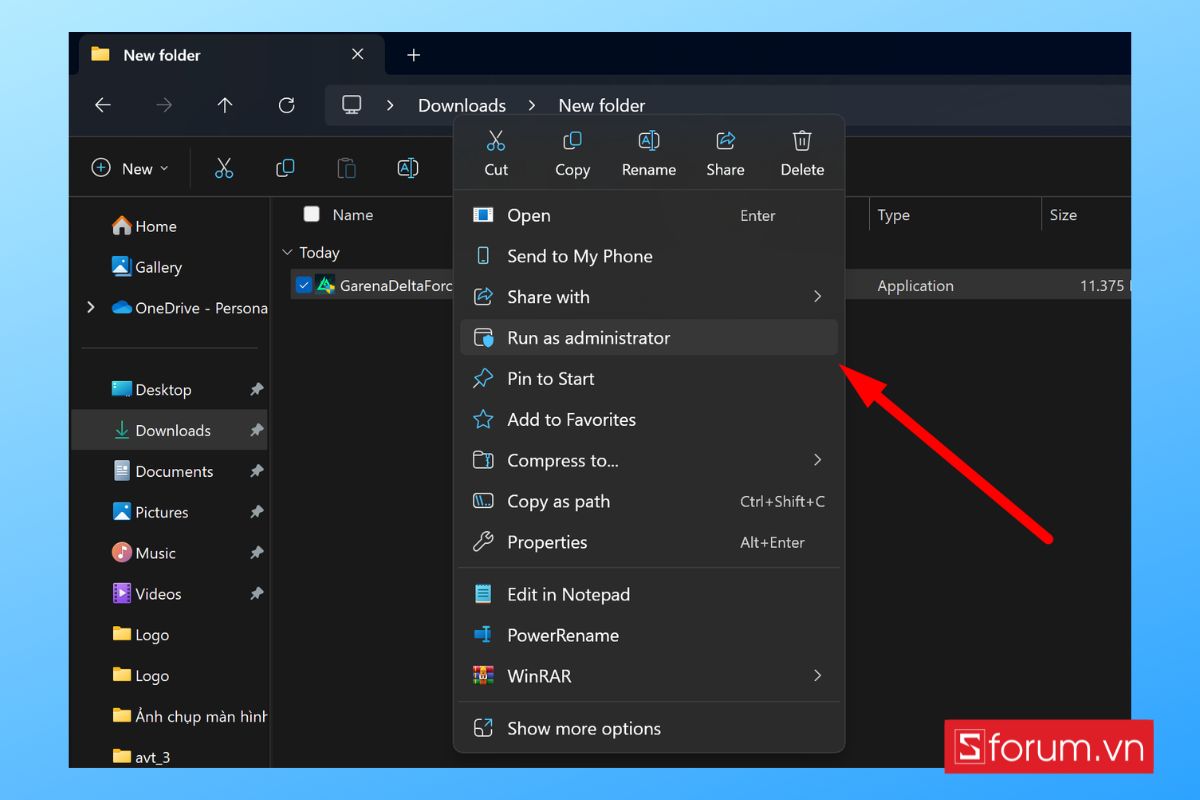Sort by the Type column header

click(x=894, y=215)
